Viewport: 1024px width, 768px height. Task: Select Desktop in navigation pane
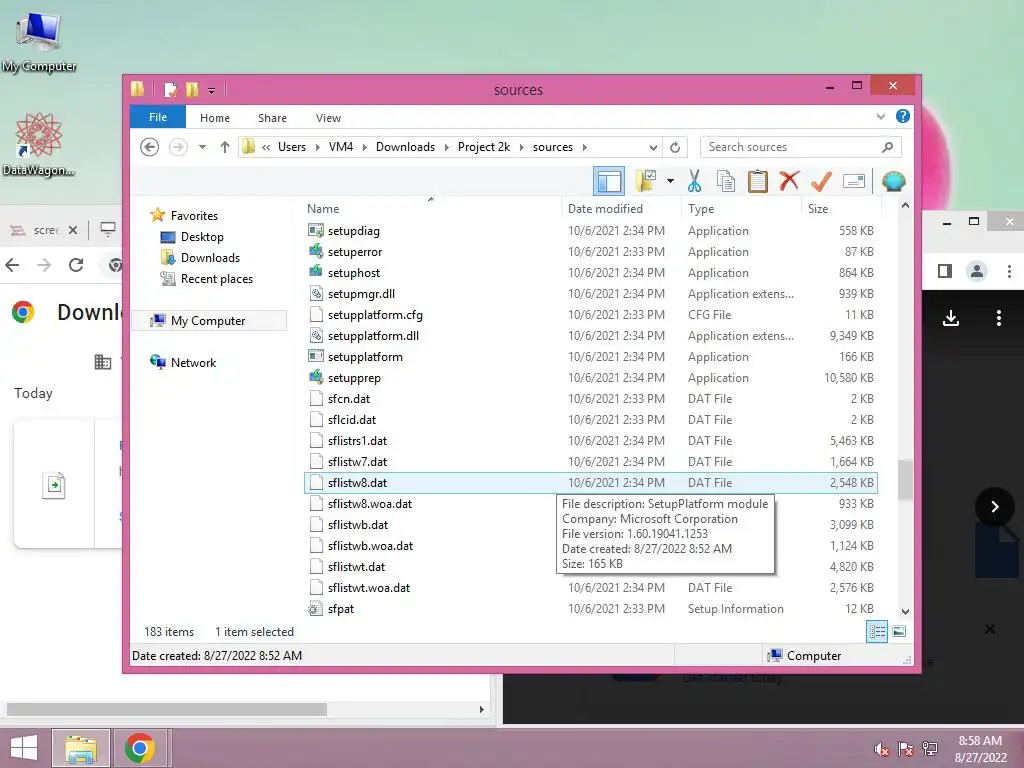[202, 236]
